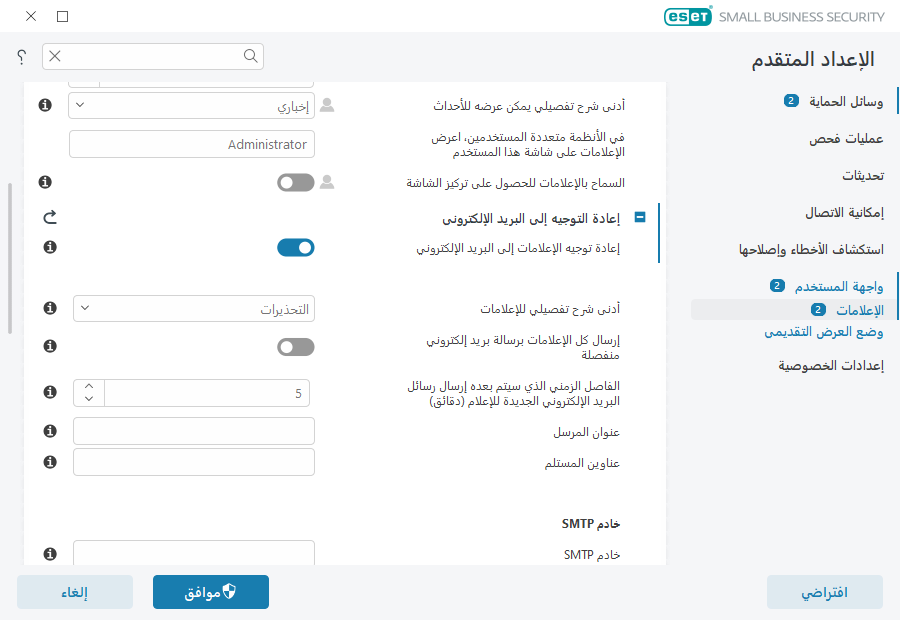
Task: Click the badge 2 next to واجهة المستخدم
Action: 777,285
